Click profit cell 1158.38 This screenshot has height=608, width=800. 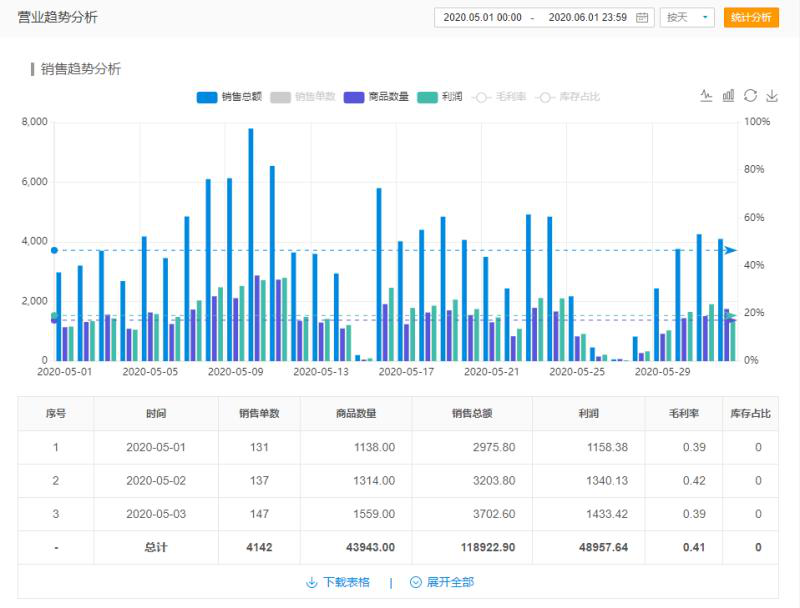point(607,447)
